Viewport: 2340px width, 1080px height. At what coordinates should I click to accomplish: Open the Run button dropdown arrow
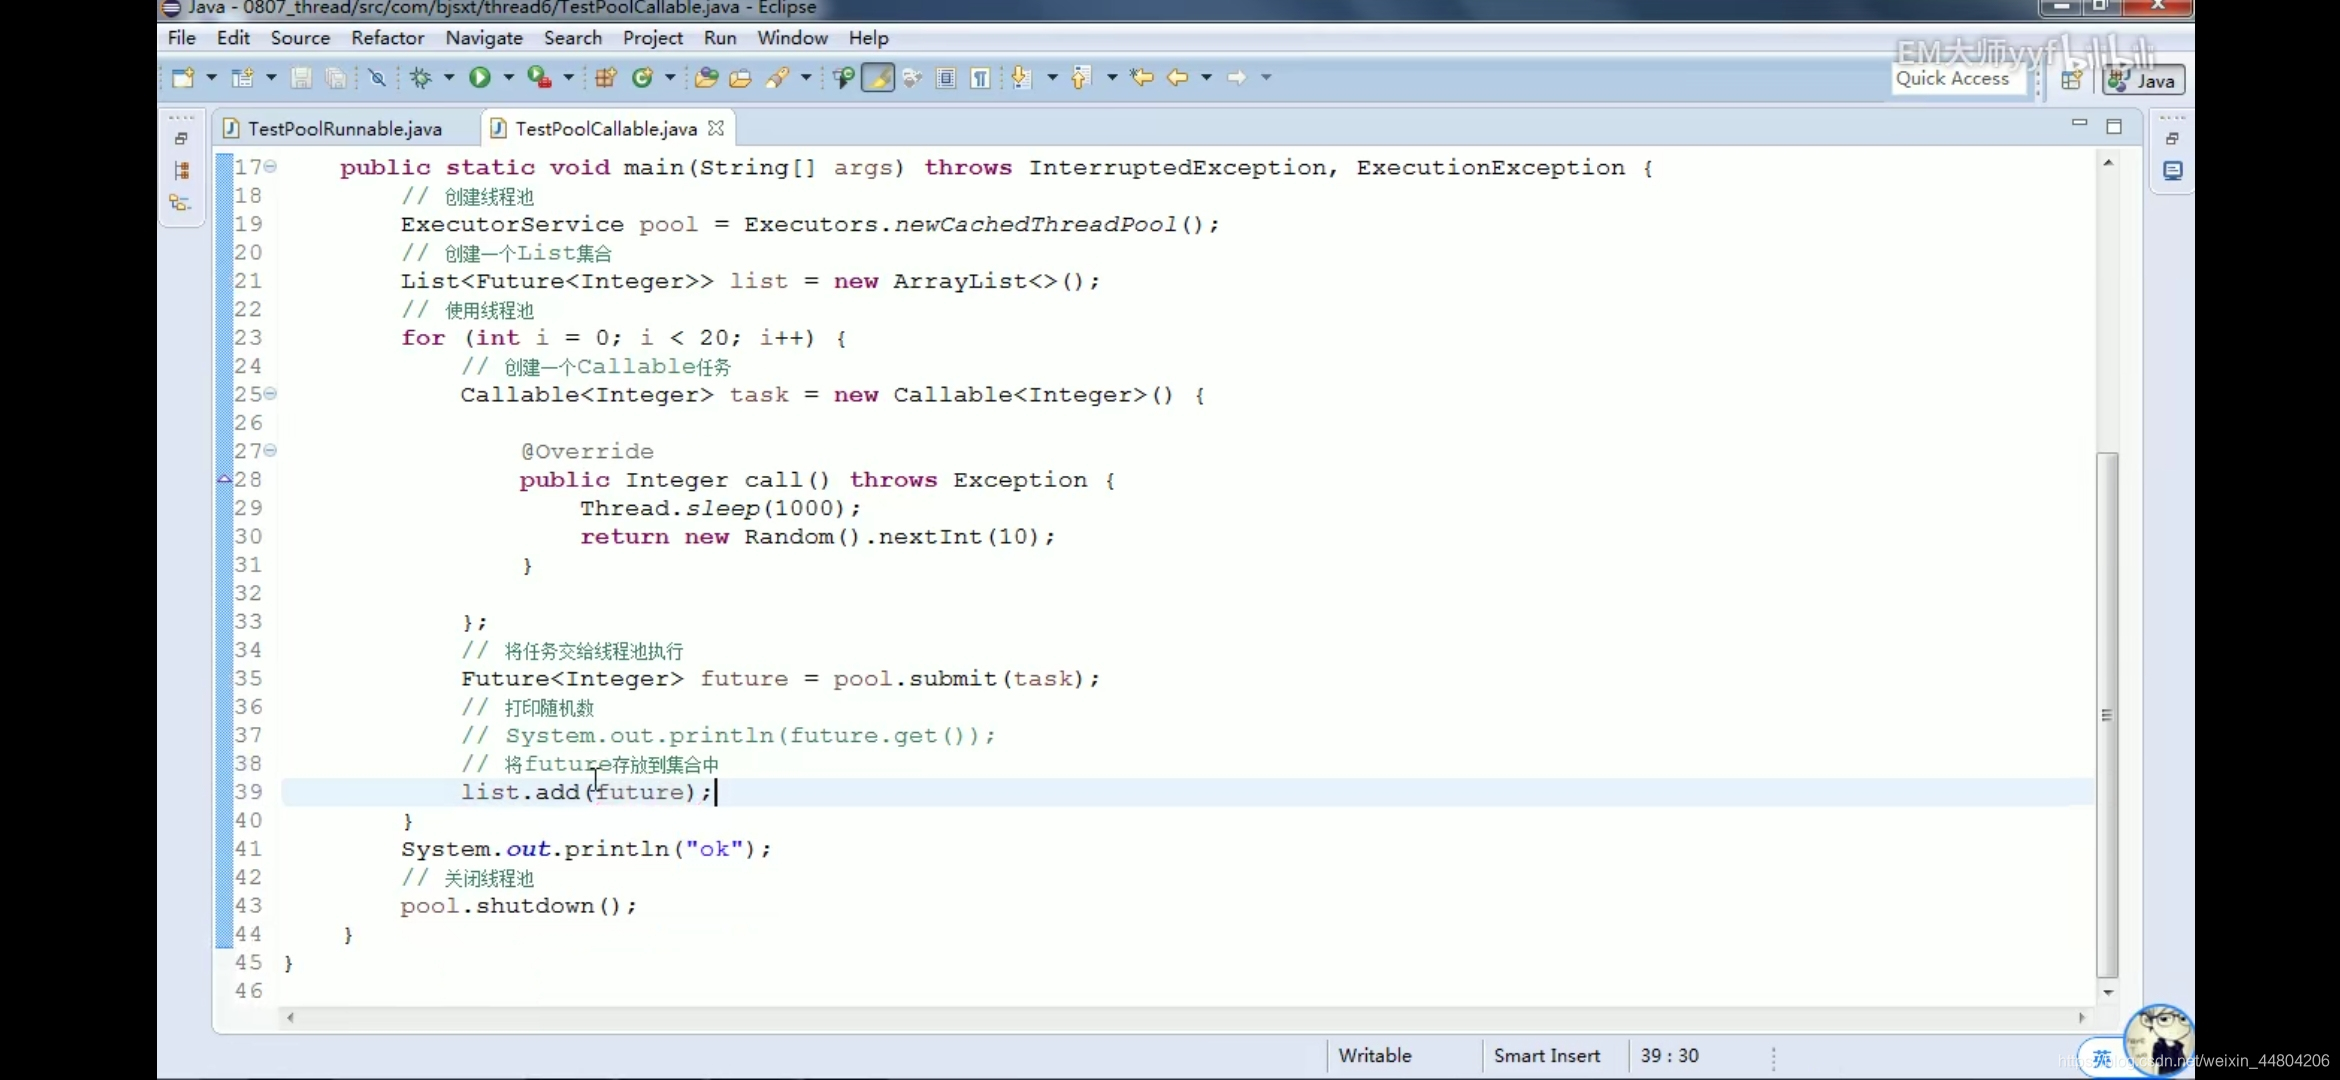(508, 77)
